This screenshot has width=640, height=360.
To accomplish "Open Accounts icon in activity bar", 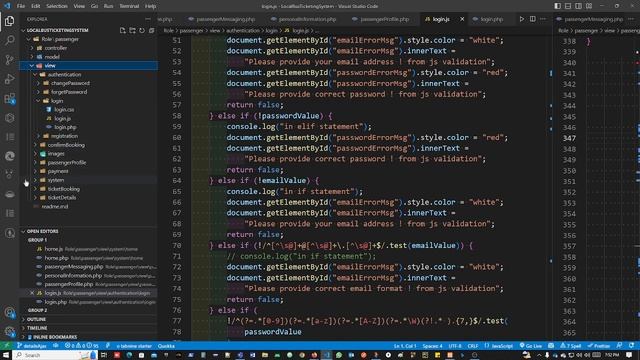I will [9, 313].
